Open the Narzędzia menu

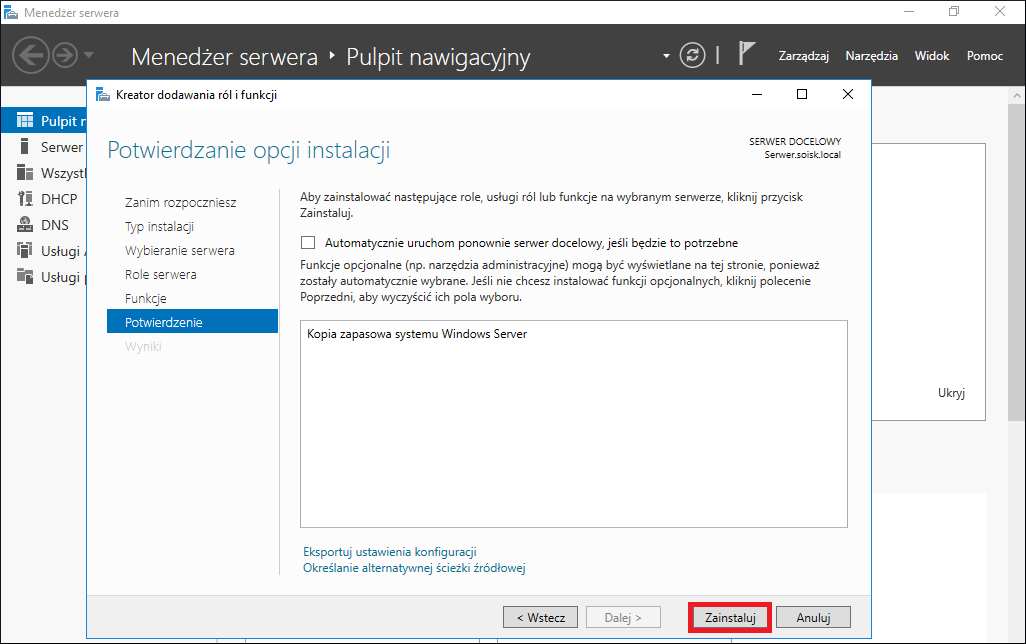[872, 56]
